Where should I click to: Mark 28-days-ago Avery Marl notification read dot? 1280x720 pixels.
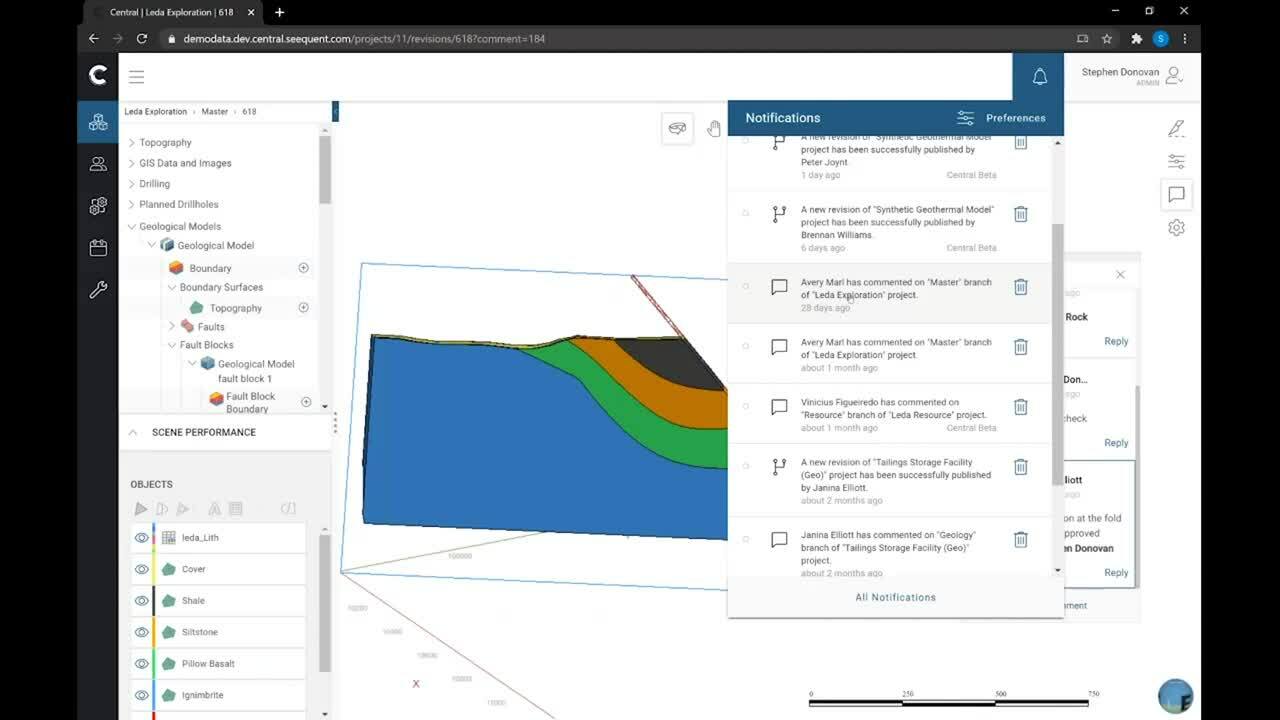[745, 286]
